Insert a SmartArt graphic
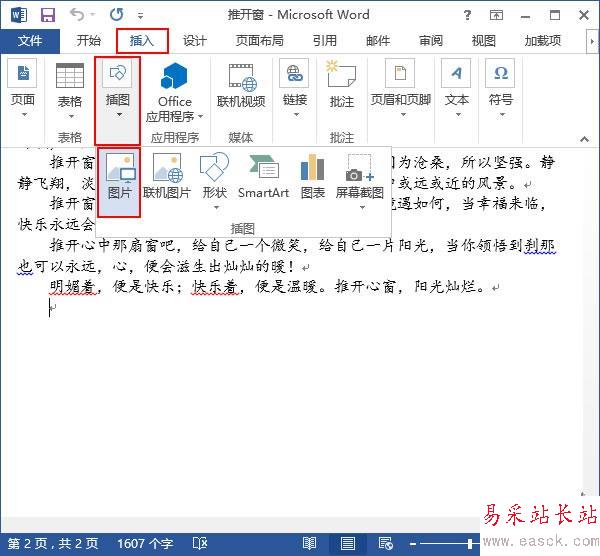600x556 pixels. click(x=263, y=177)
